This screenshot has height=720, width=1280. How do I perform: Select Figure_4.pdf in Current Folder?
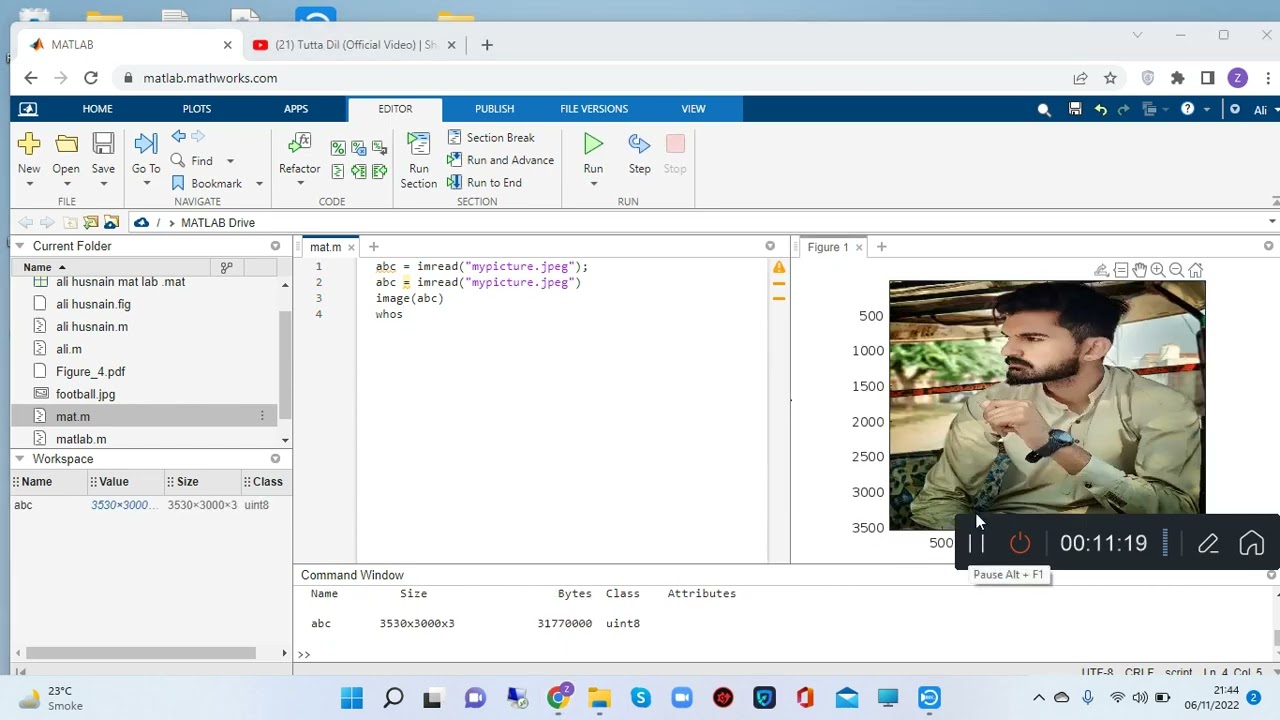(x=90, y=372)
